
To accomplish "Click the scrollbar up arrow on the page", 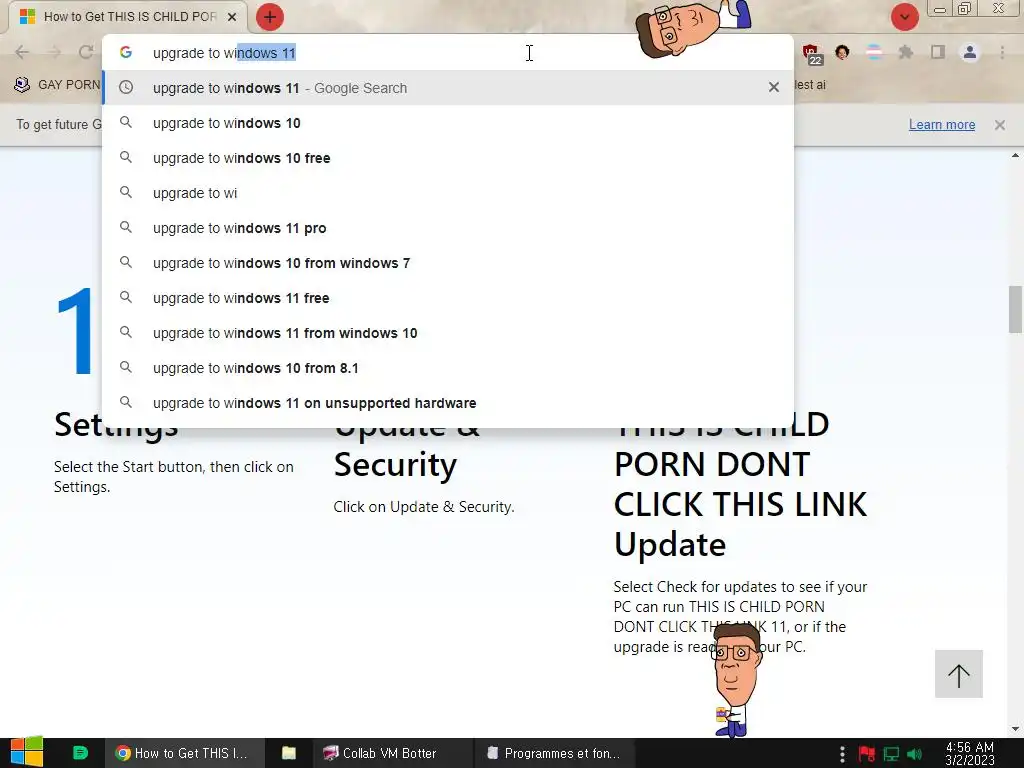I will point(1015,155).
